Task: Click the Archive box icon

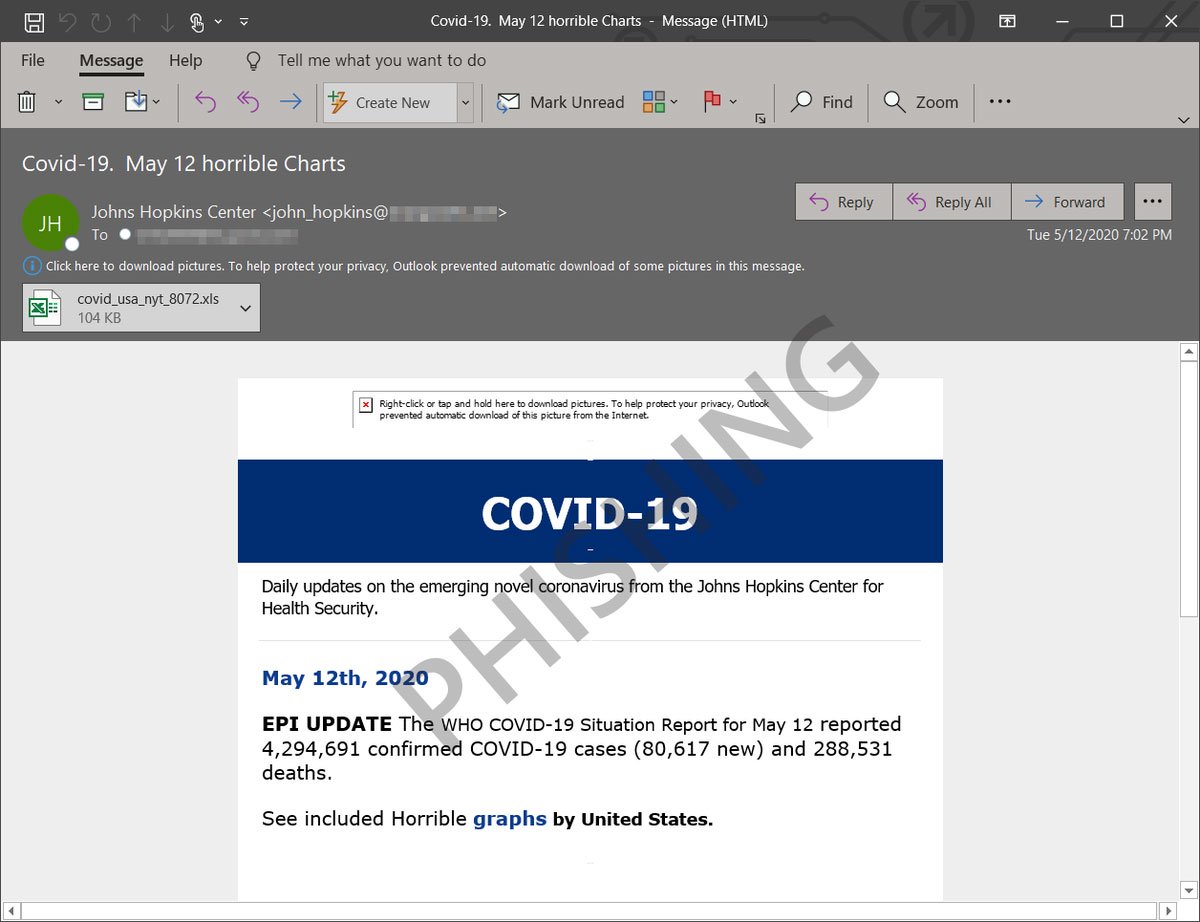Action: (x=93, y=102)
